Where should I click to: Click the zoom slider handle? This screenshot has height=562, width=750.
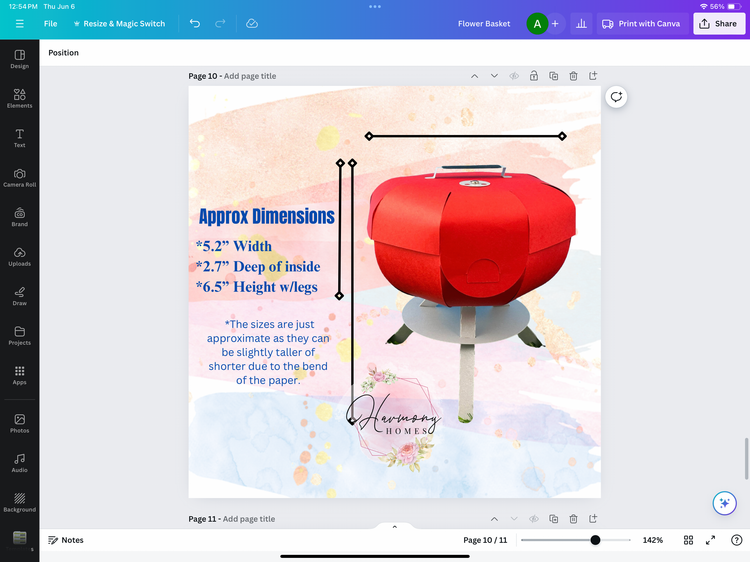click(x=595, y=540)
